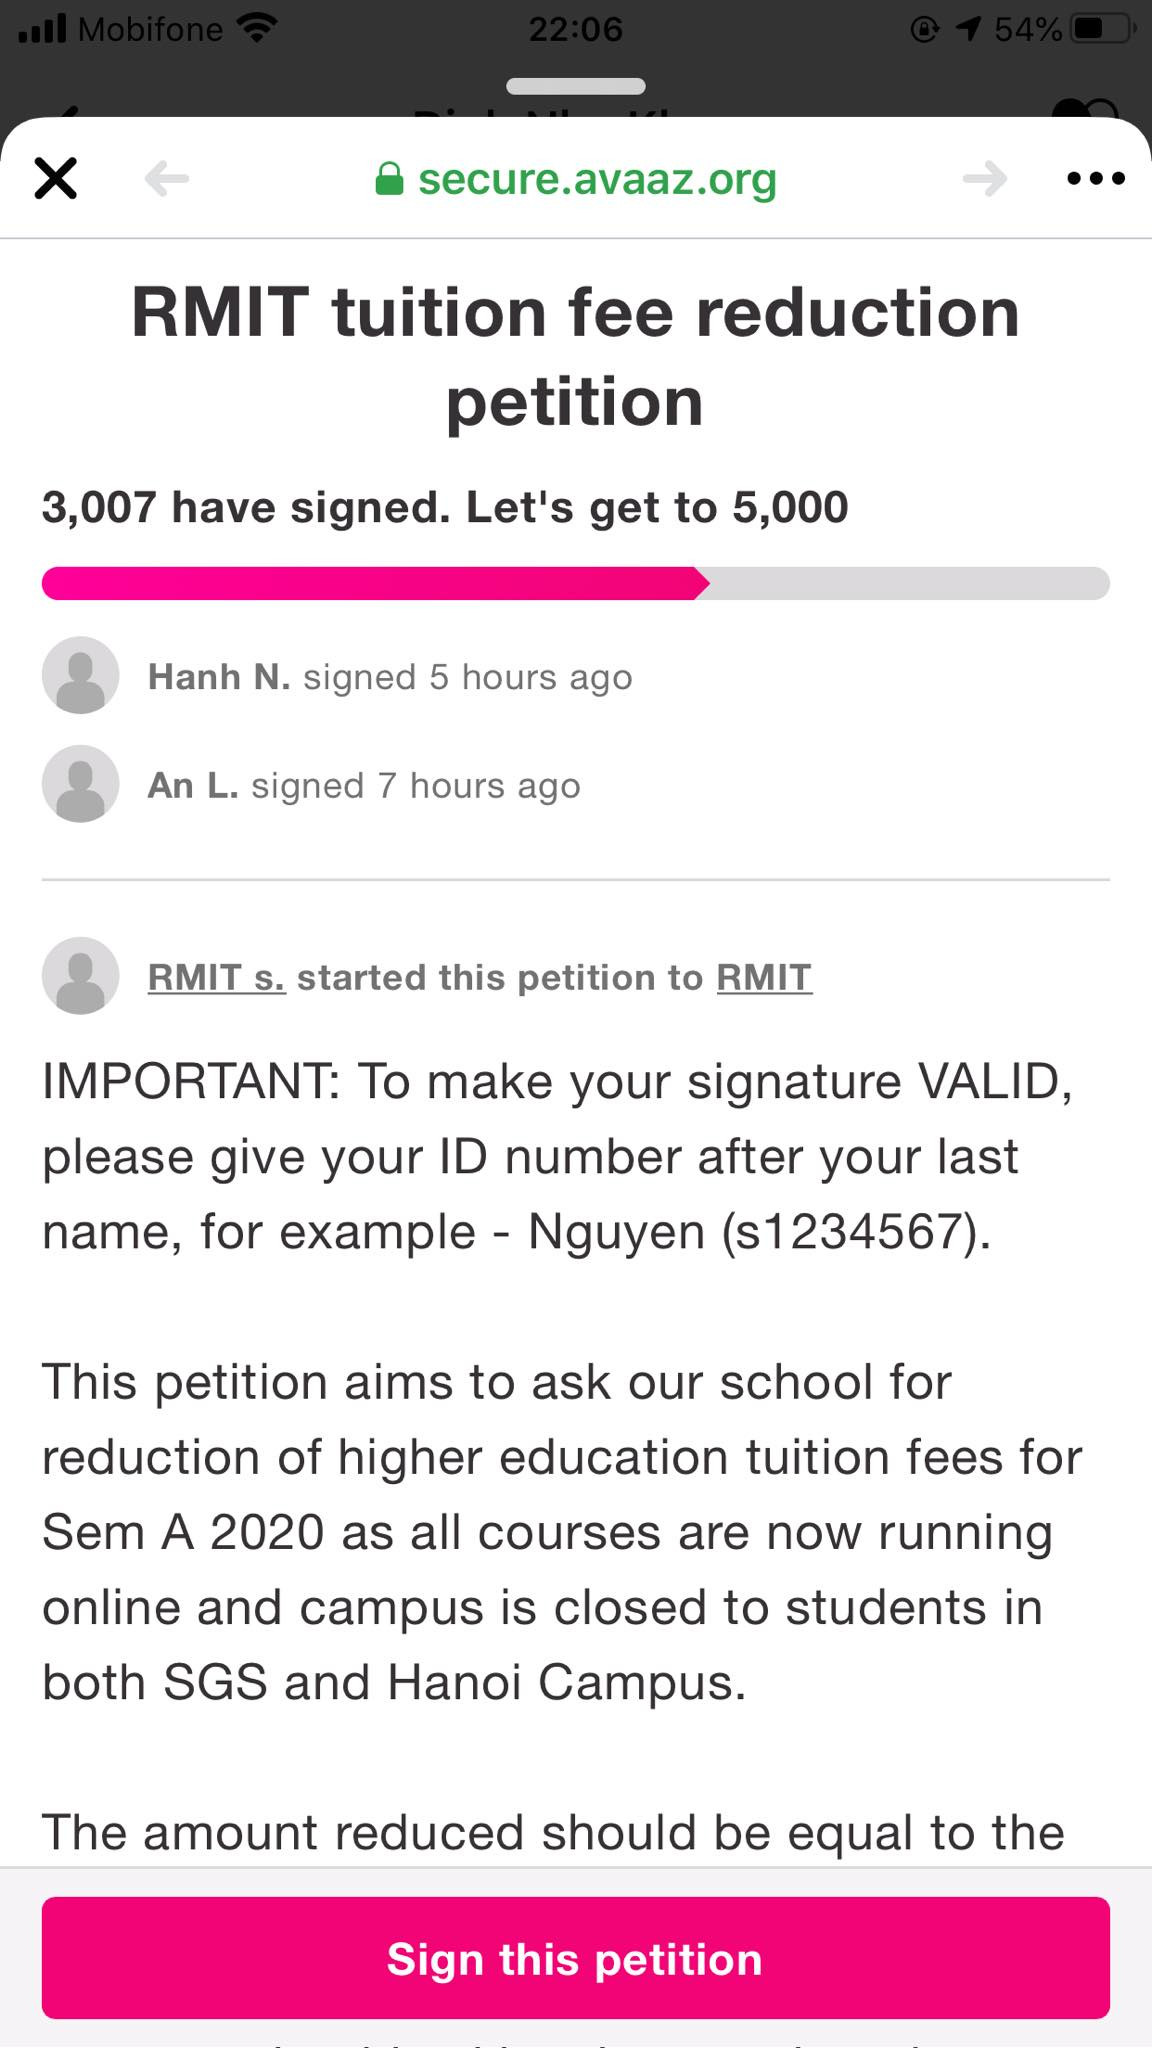Viewport: 1152px width, 2048px height.
Task: Tap the petition title heading
Action: click(575, 356)
